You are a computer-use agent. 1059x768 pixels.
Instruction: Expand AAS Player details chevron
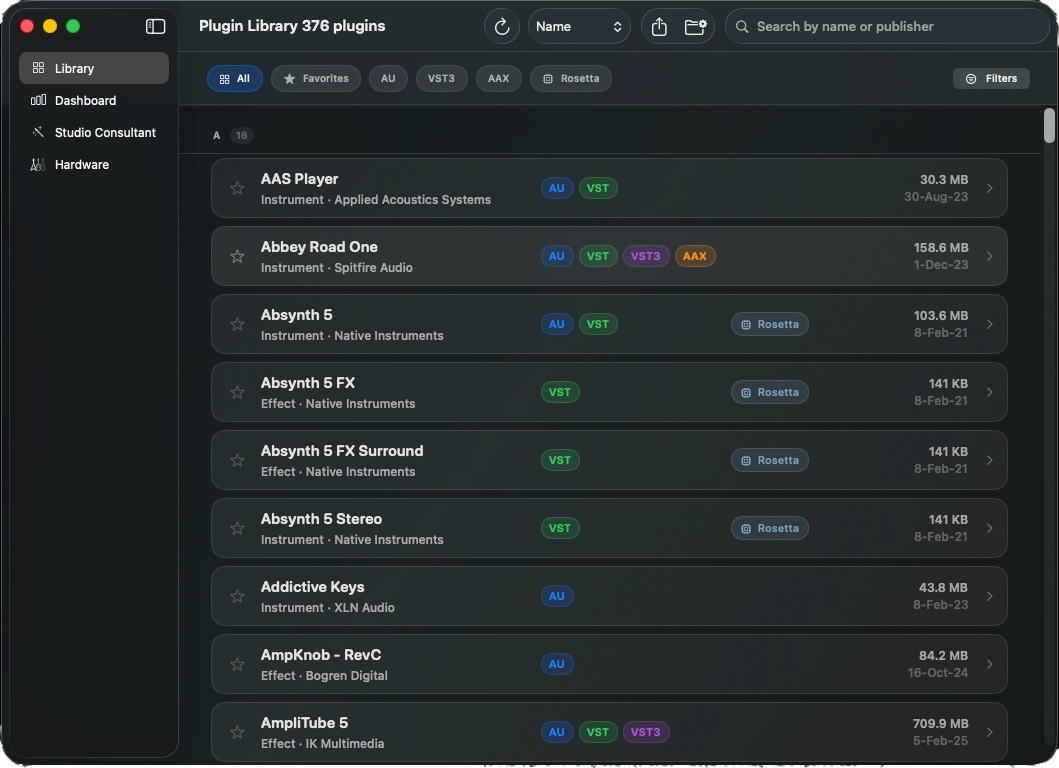989,188
